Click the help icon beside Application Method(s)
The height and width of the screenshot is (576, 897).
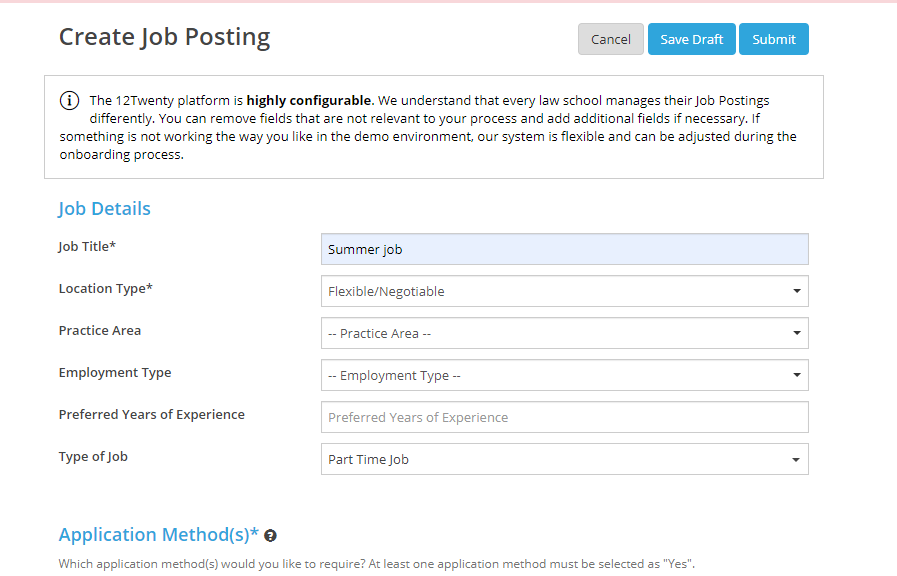click(270, 536)
